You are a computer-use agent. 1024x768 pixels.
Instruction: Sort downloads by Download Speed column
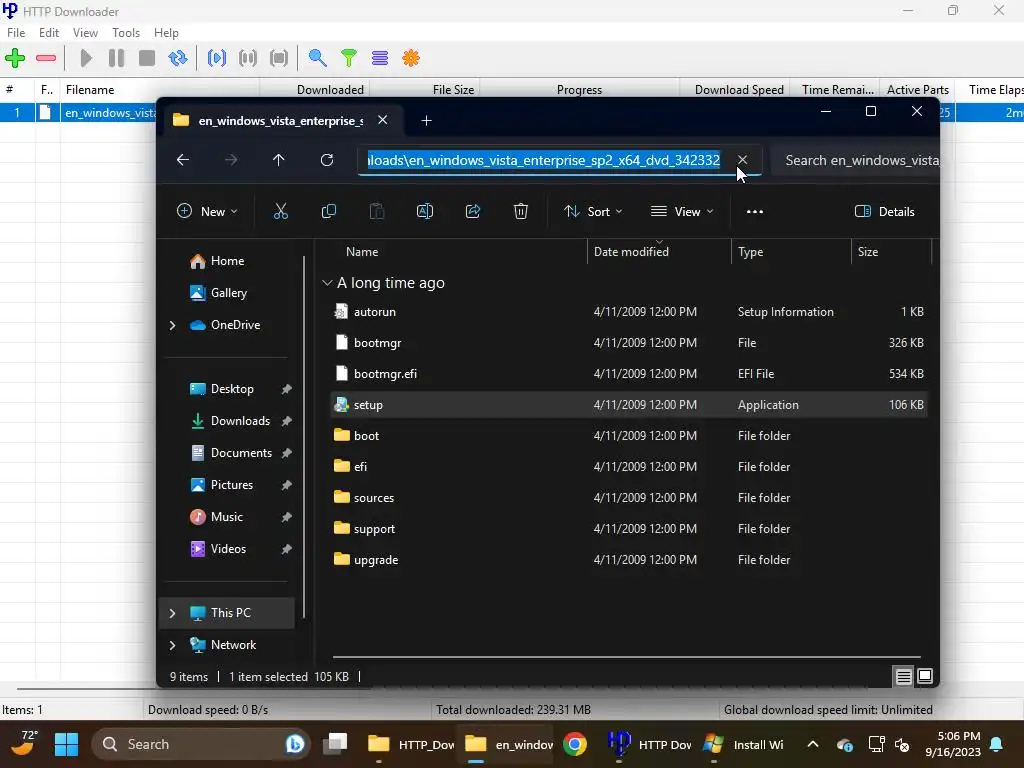(735, 89)
